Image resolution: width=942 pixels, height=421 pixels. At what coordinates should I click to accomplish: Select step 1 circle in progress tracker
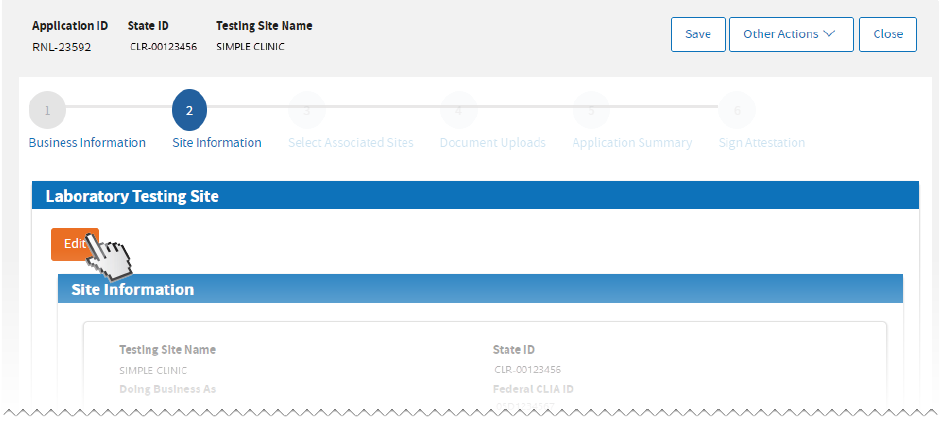point(47,110)
